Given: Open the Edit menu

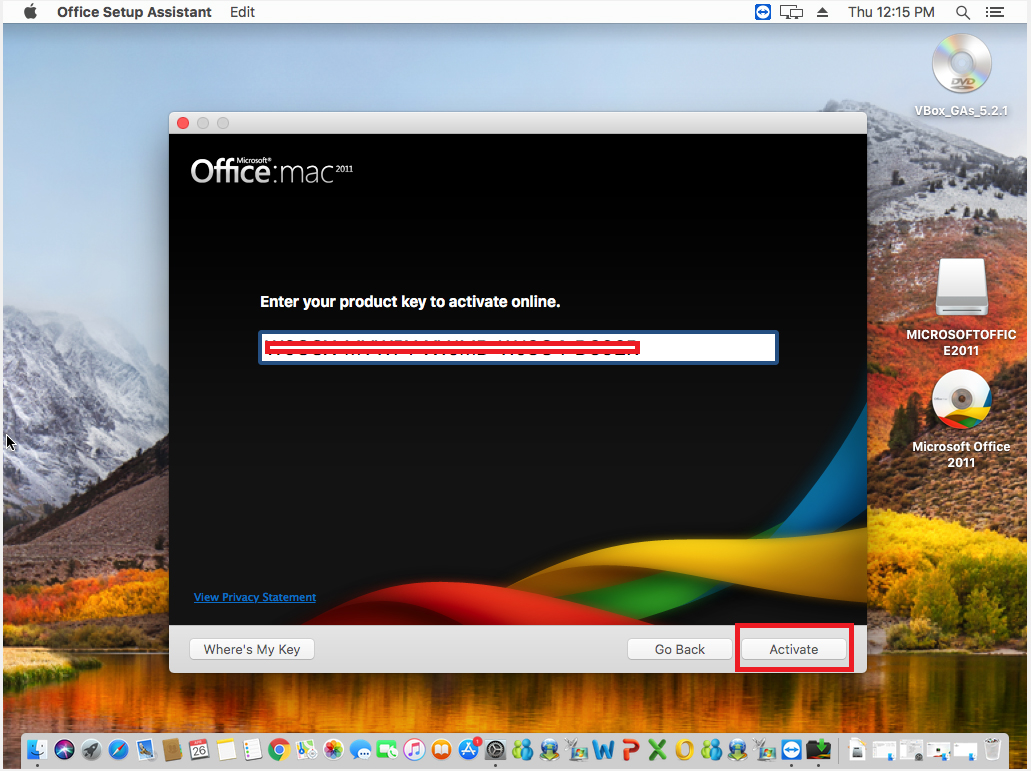Looking at the screenshot, I should click(x=242, y=12).
